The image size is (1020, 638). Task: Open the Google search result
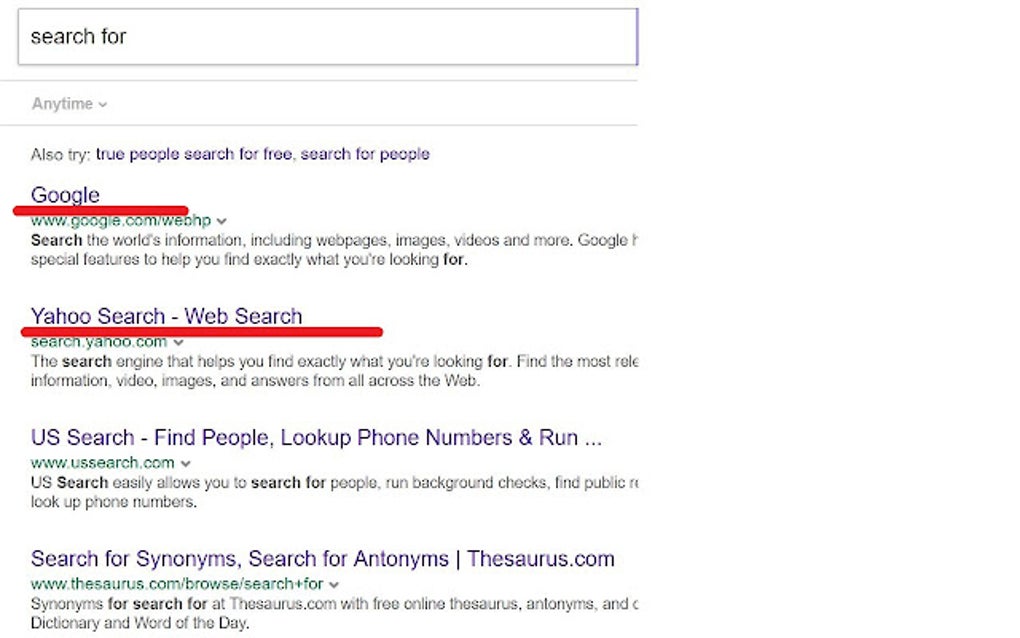point(64,195)
